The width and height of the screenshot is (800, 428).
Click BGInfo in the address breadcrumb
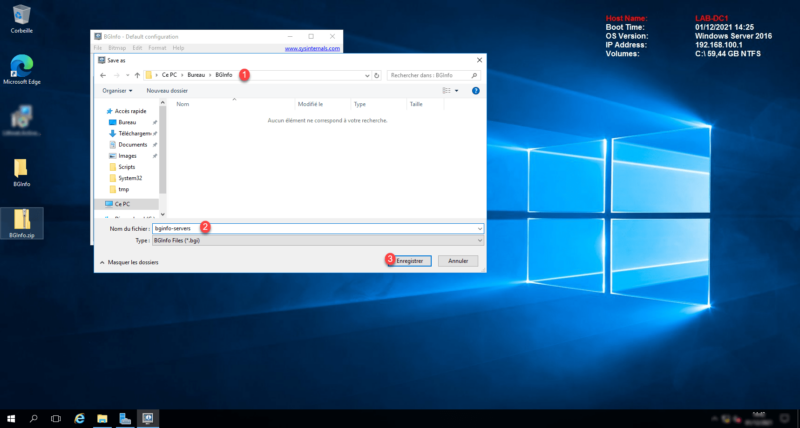click(223, 75)
